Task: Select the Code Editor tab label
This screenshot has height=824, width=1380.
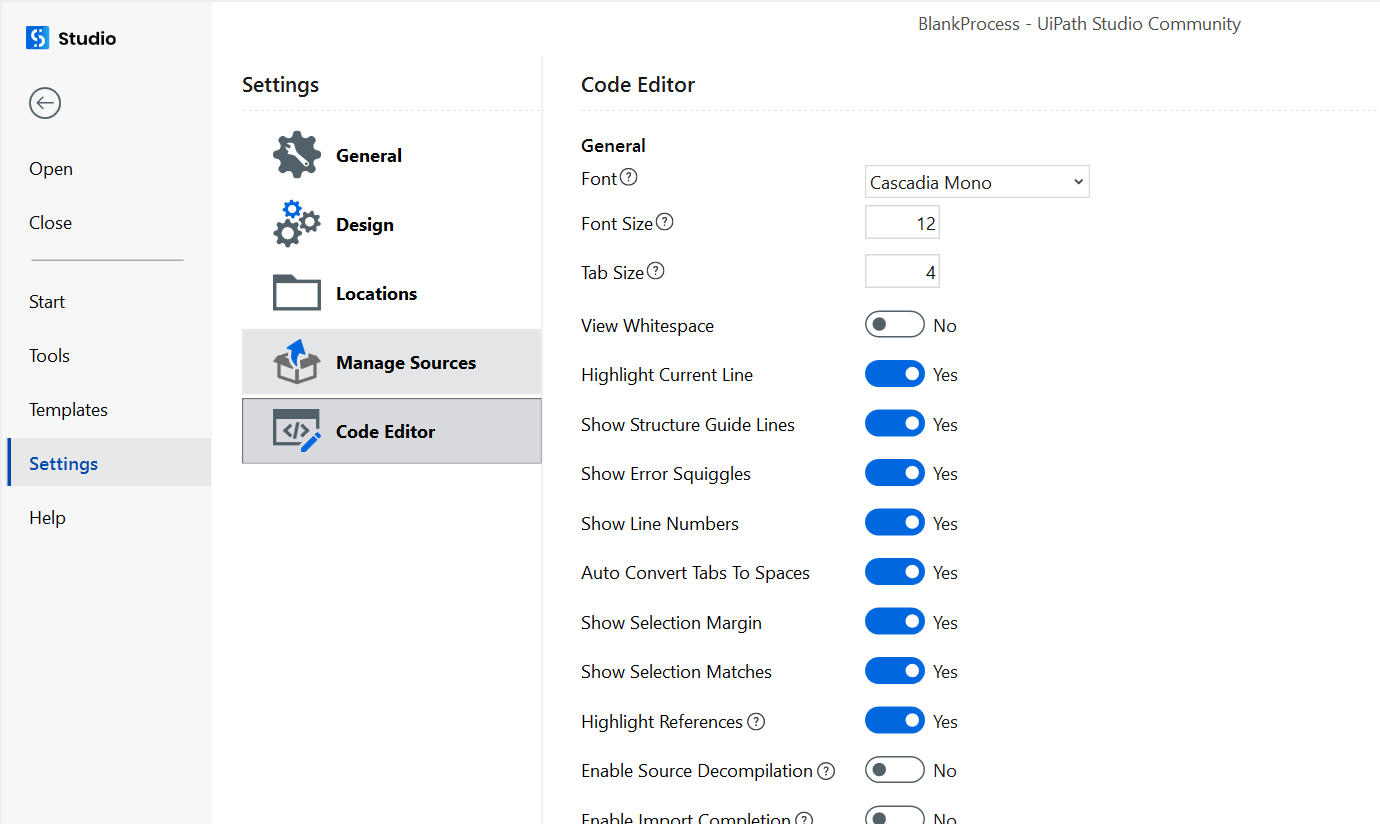Action: (385, 431)
